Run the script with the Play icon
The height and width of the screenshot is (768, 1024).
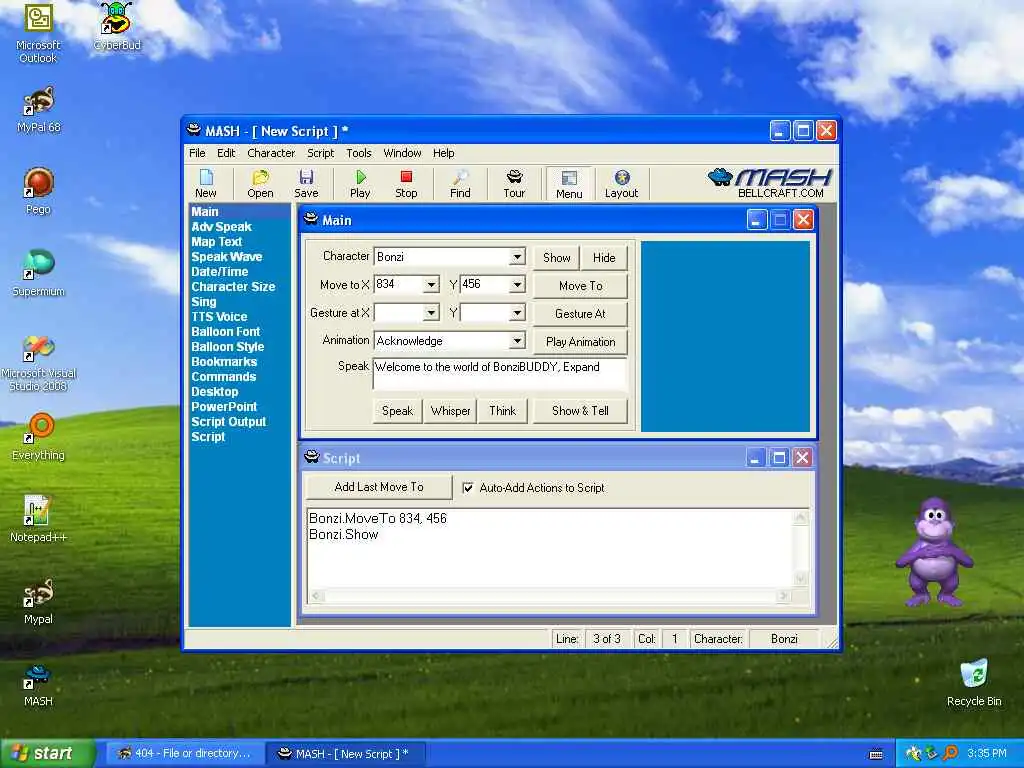[x=360, y=184]
